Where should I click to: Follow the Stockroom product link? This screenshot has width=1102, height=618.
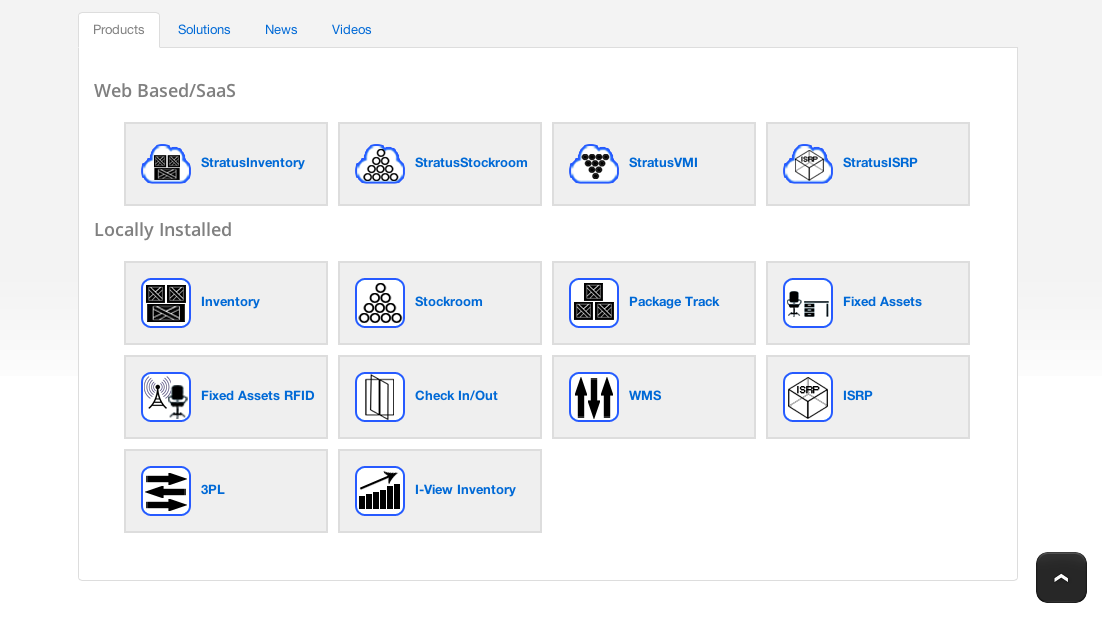[448, 302]
